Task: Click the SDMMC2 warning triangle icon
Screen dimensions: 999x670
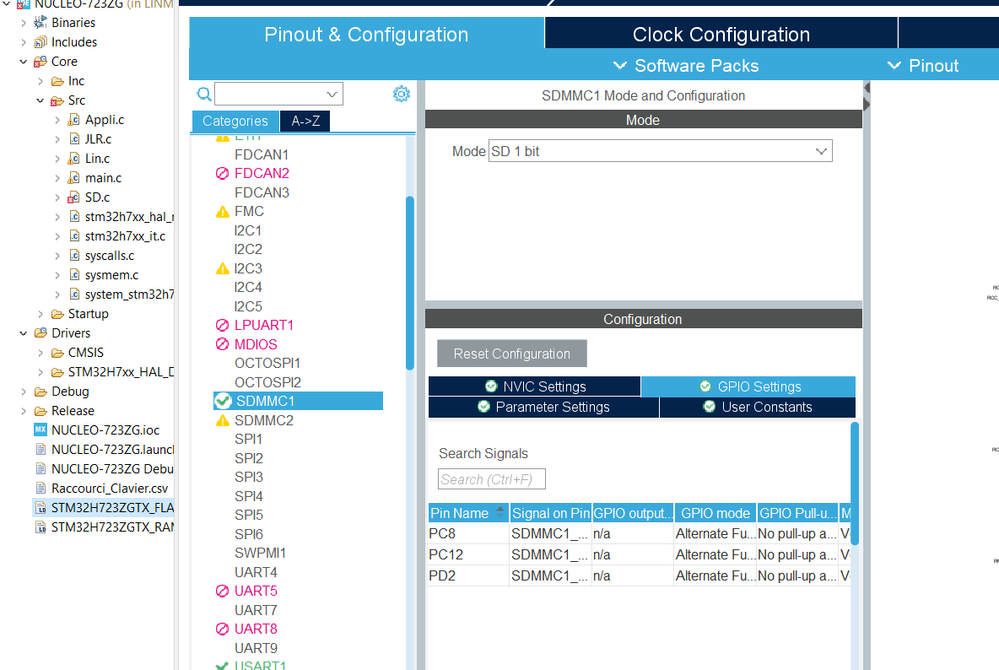Action: tap(222, 421)
